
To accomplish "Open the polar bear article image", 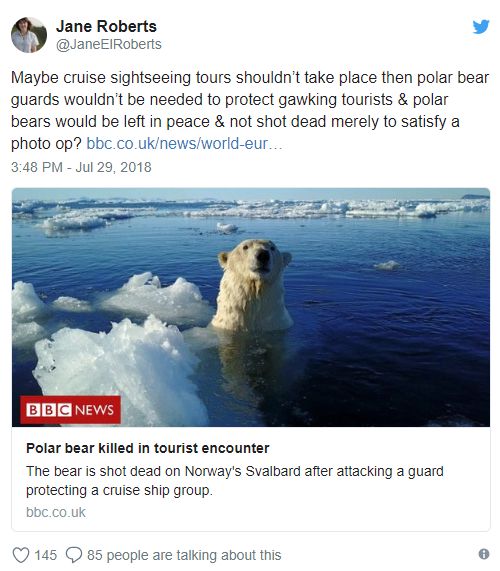I will (x=251, y=307).
